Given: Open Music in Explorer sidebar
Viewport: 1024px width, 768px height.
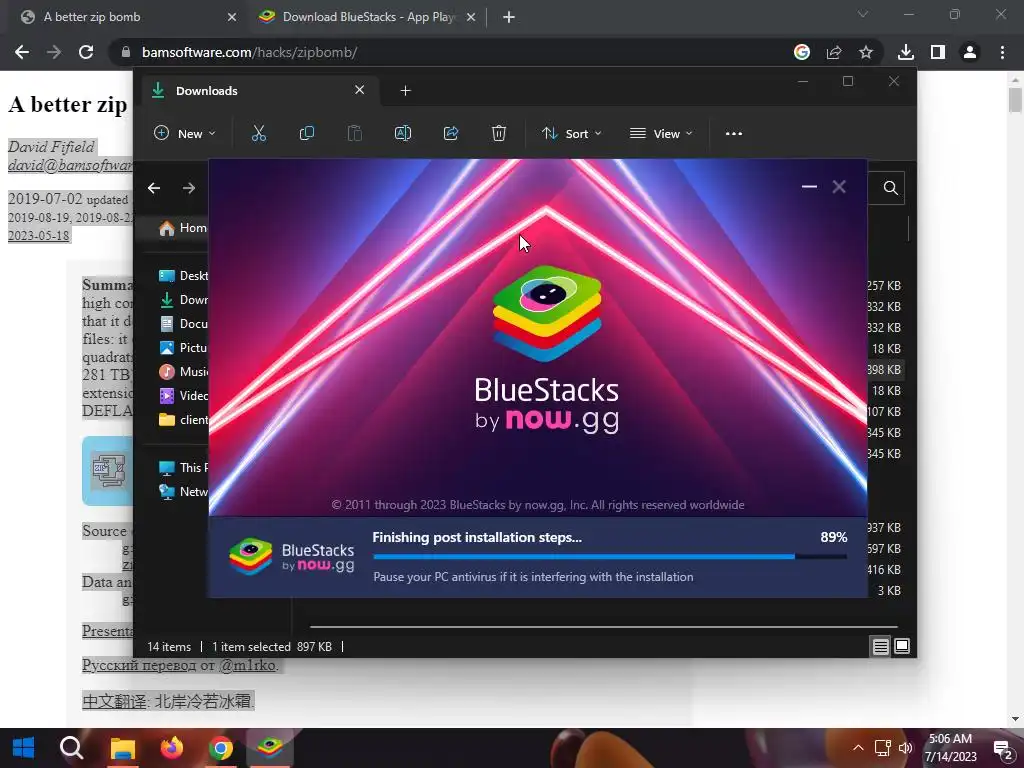Looking at the screenshot, I should pyautogui.click(x=184, y=372).
